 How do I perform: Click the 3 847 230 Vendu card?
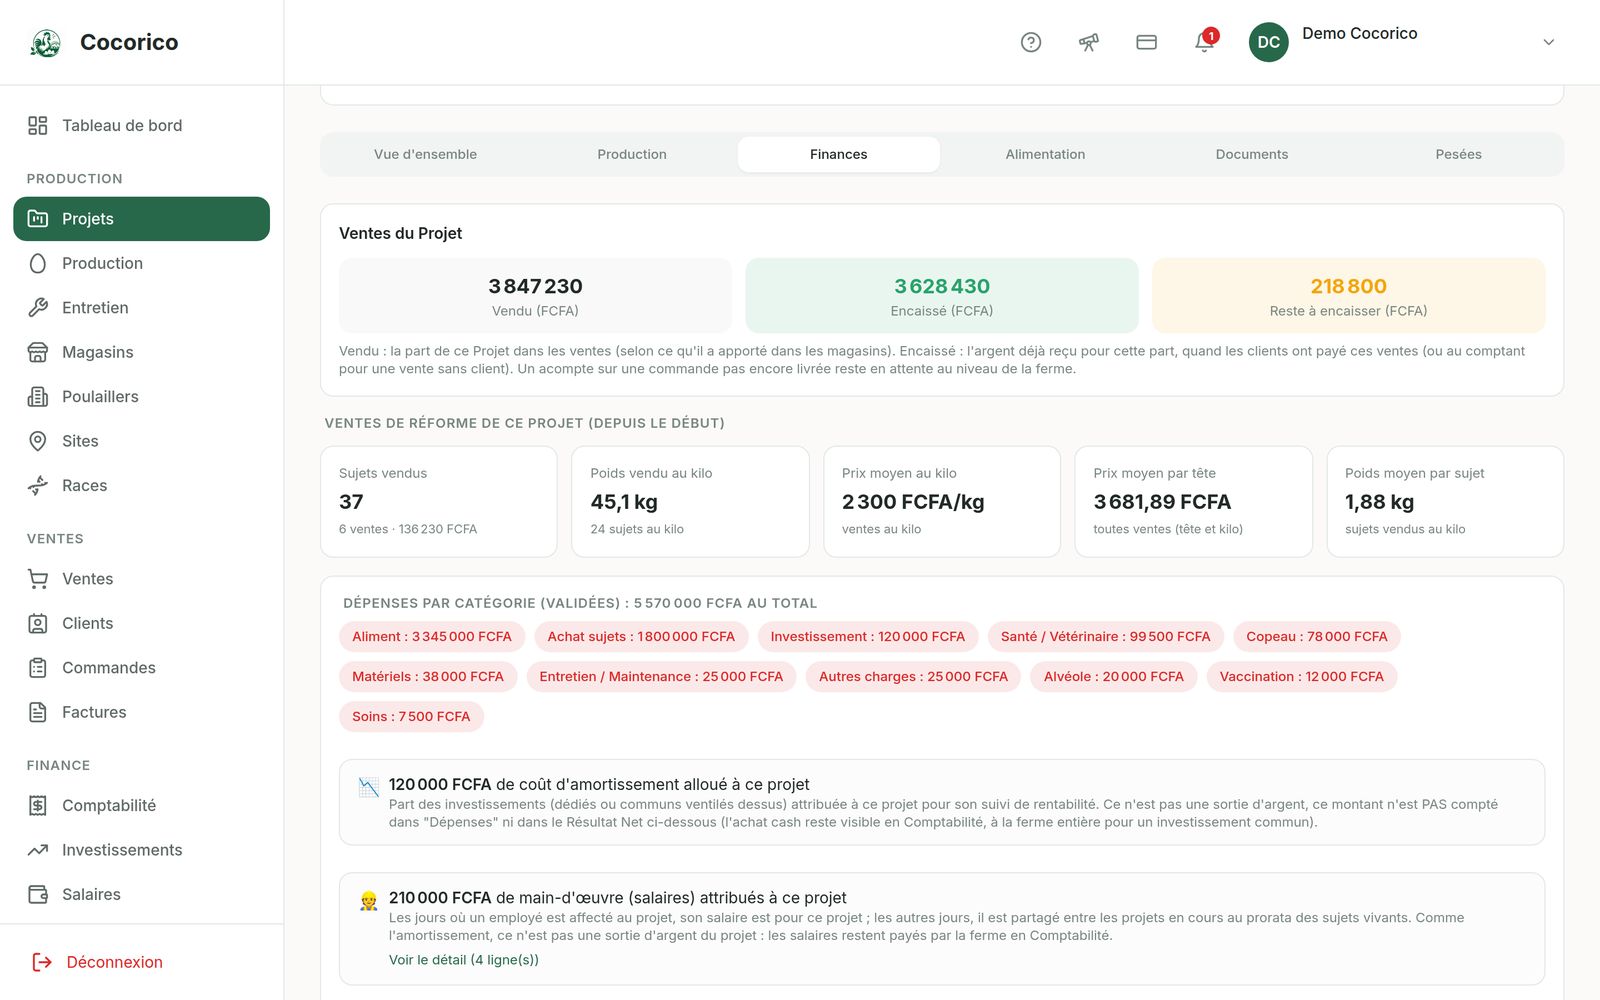pyautogui.click(x=535, y=296)
